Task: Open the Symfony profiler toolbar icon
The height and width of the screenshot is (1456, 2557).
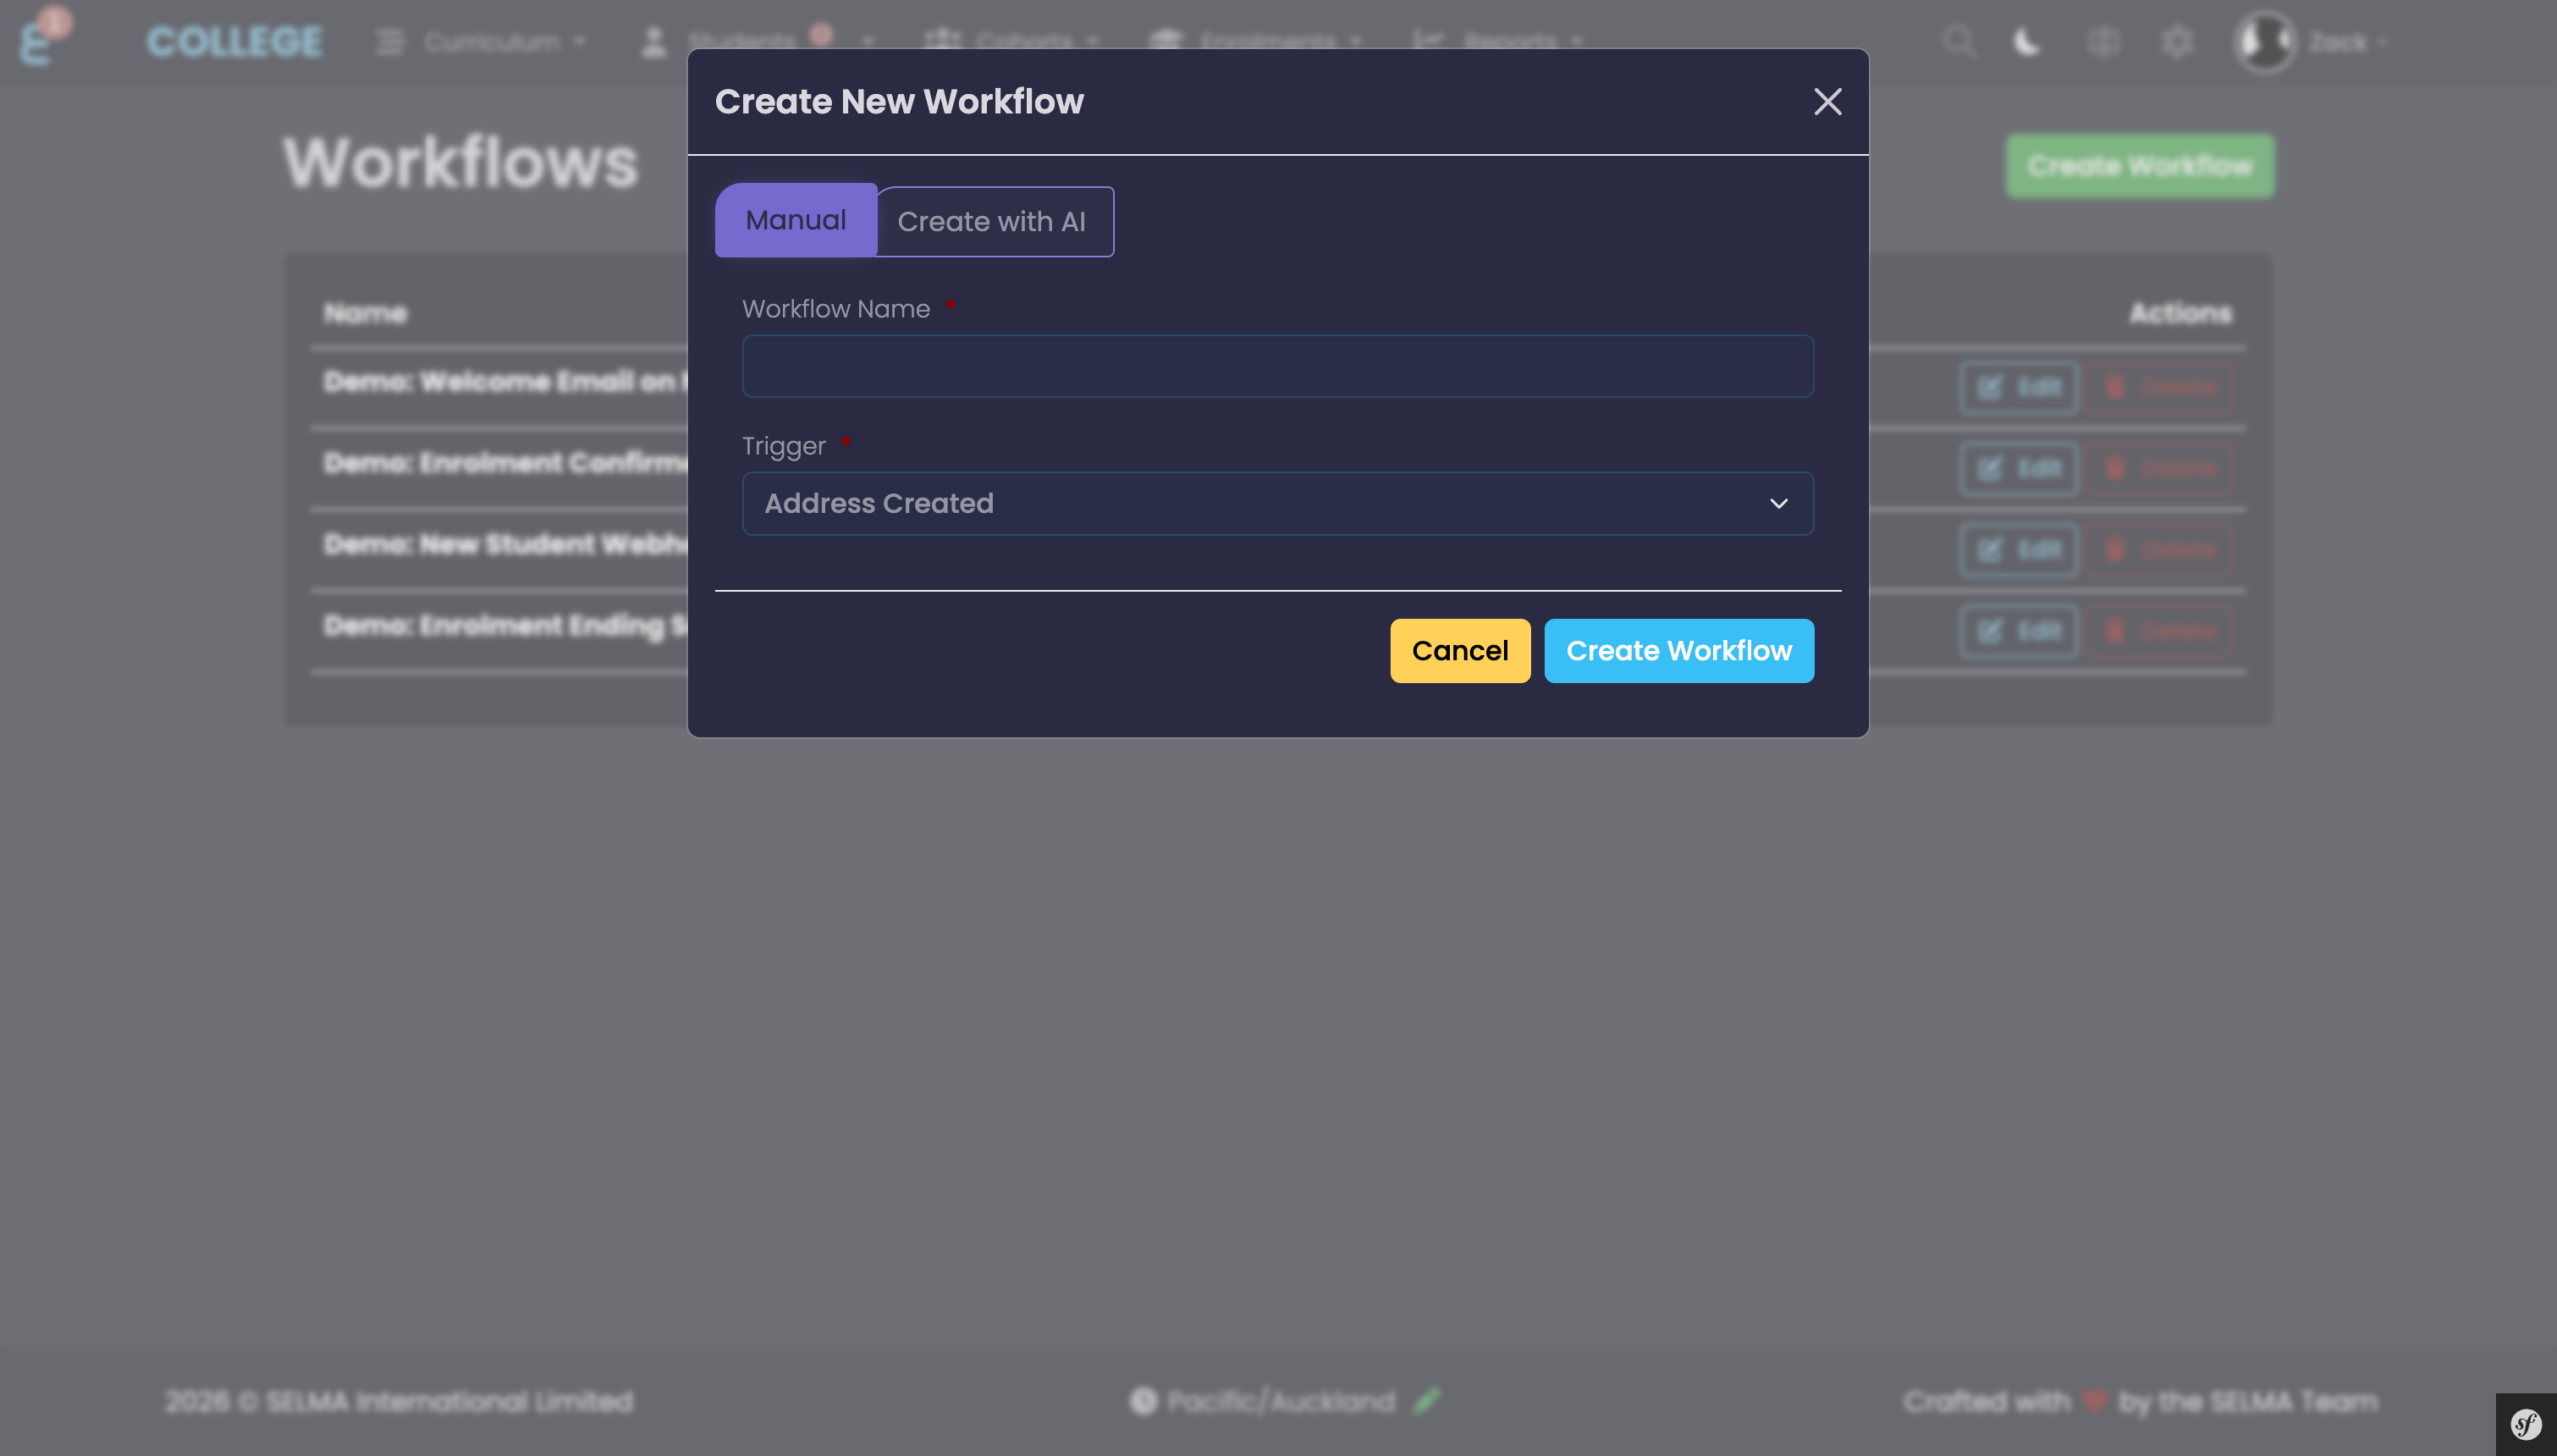Action: (2528, 1421)
